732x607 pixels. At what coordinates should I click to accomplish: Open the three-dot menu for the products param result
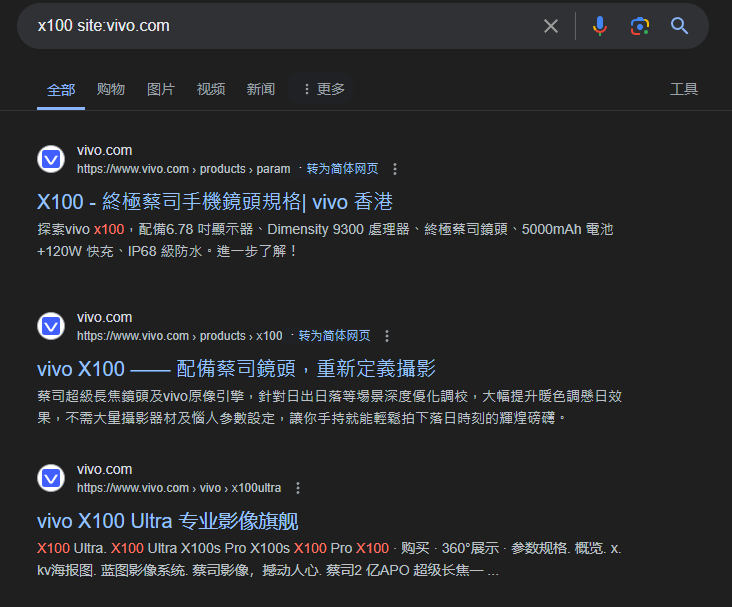[395, 169]
